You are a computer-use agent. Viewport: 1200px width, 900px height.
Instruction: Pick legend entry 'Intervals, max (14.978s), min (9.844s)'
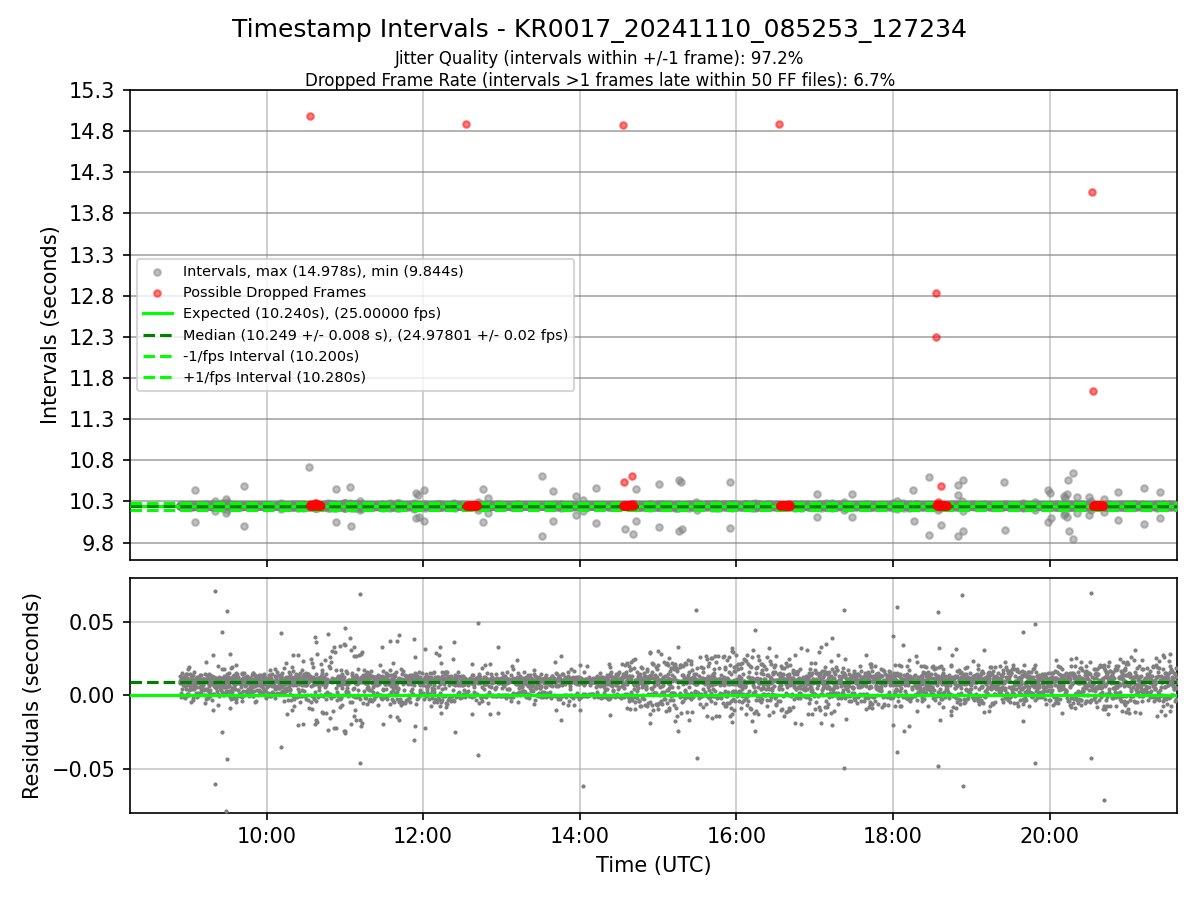pyautogui.click(x=323, y=271)
